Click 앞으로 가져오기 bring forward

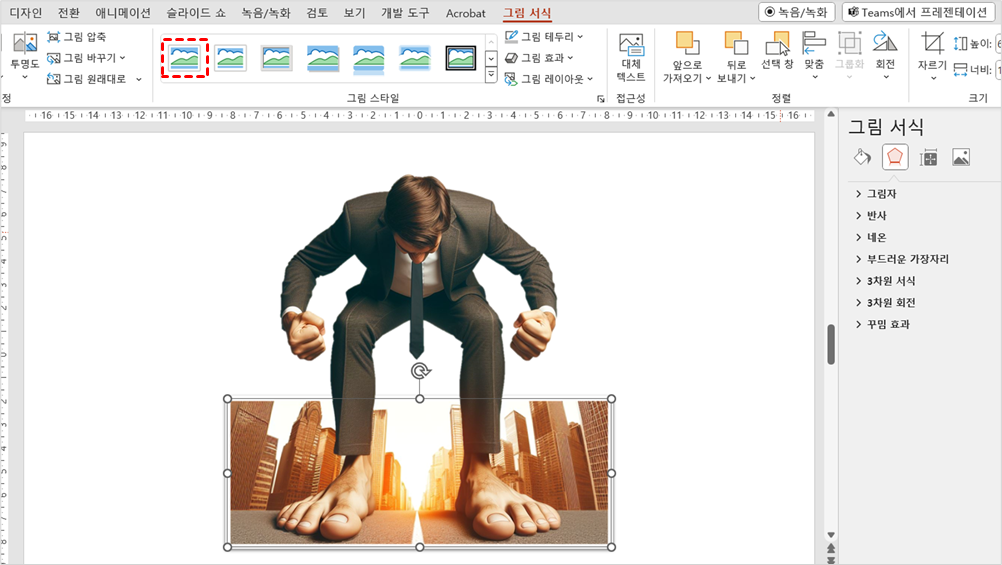coord(687,58)
